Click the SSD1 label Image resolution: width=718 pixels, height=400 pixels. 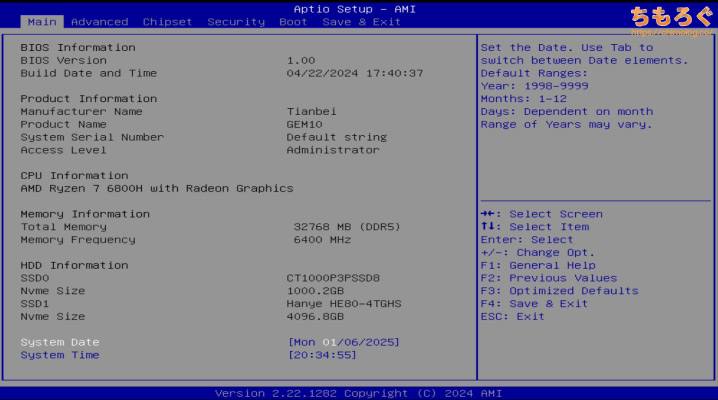click(x=35, y=303)
